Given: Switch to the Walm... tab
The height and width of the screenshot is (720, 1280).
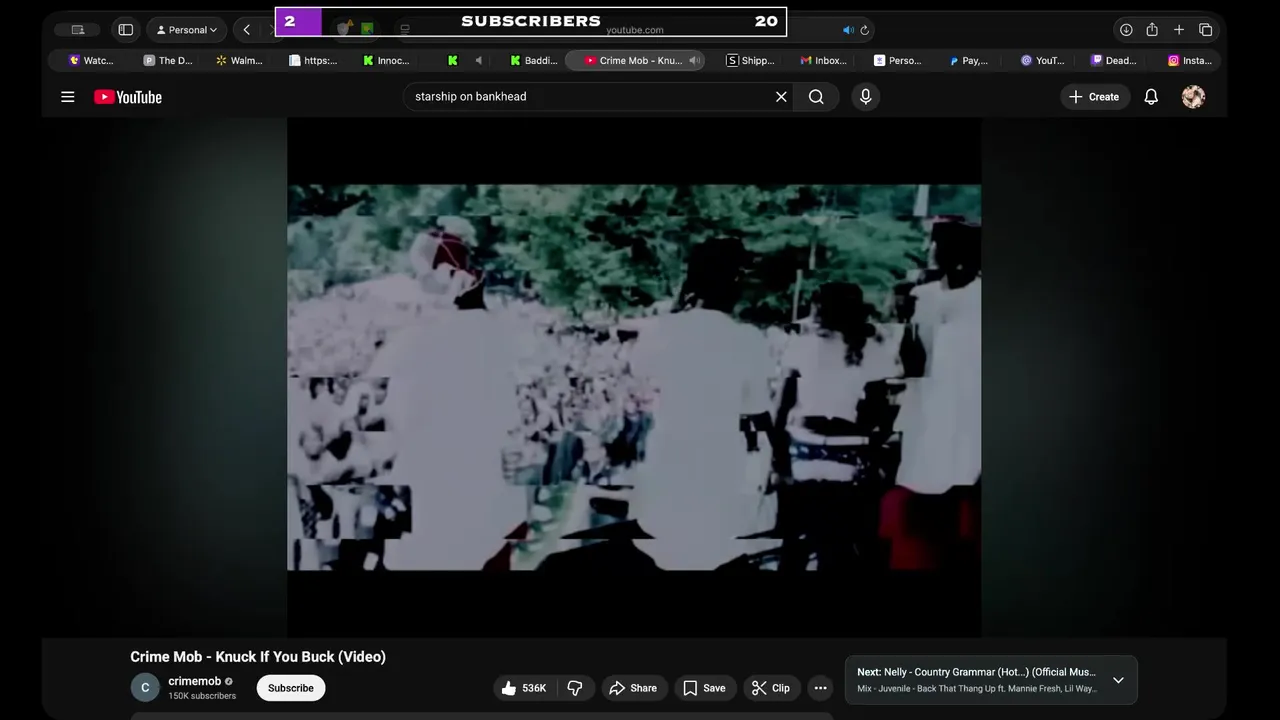Looking at the screenshot, I should [x=240, y=61].
